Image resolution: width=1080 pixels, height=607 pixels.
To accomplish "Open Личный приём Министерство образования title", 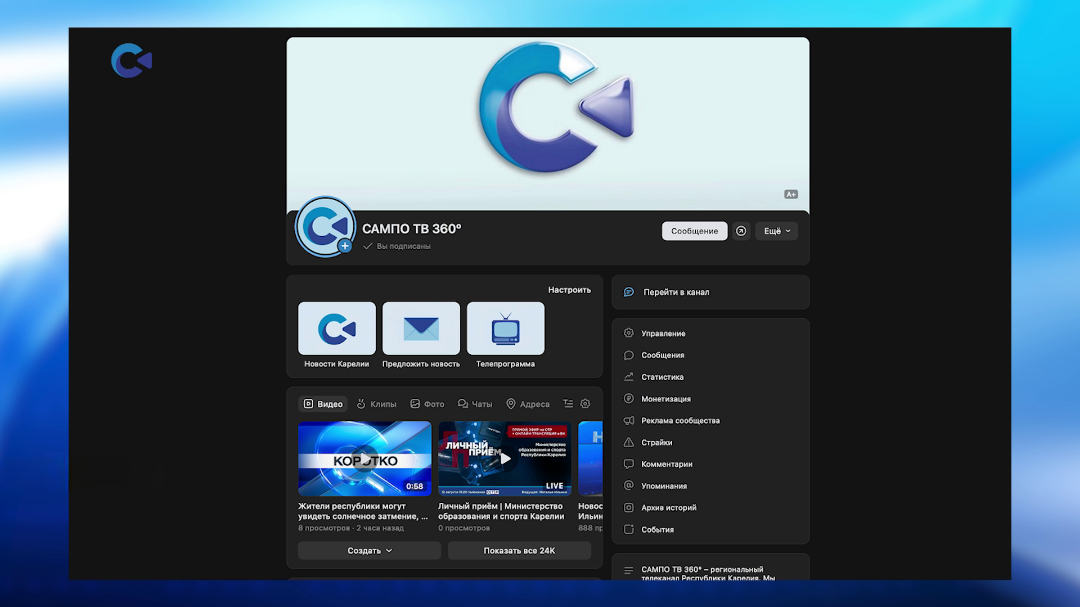I will [x=501, y=511].
